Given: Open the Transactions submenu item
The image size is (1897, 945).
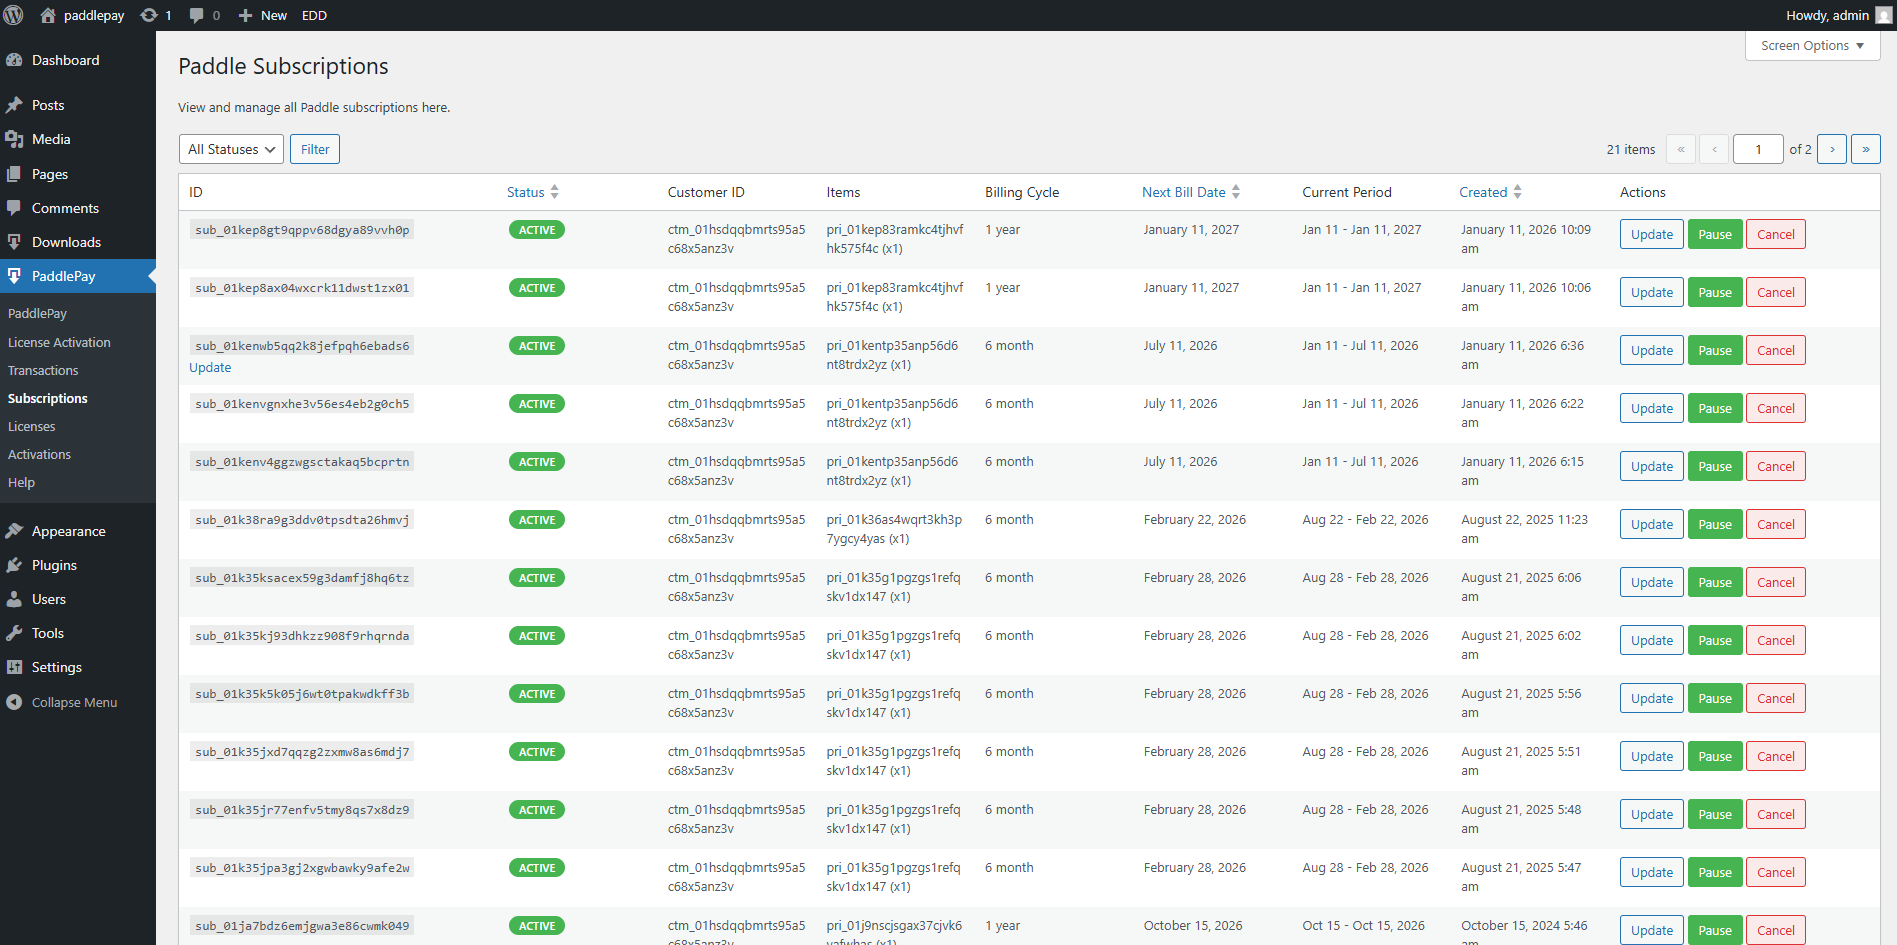Looking at the screenshot, I should pos(43,370).
